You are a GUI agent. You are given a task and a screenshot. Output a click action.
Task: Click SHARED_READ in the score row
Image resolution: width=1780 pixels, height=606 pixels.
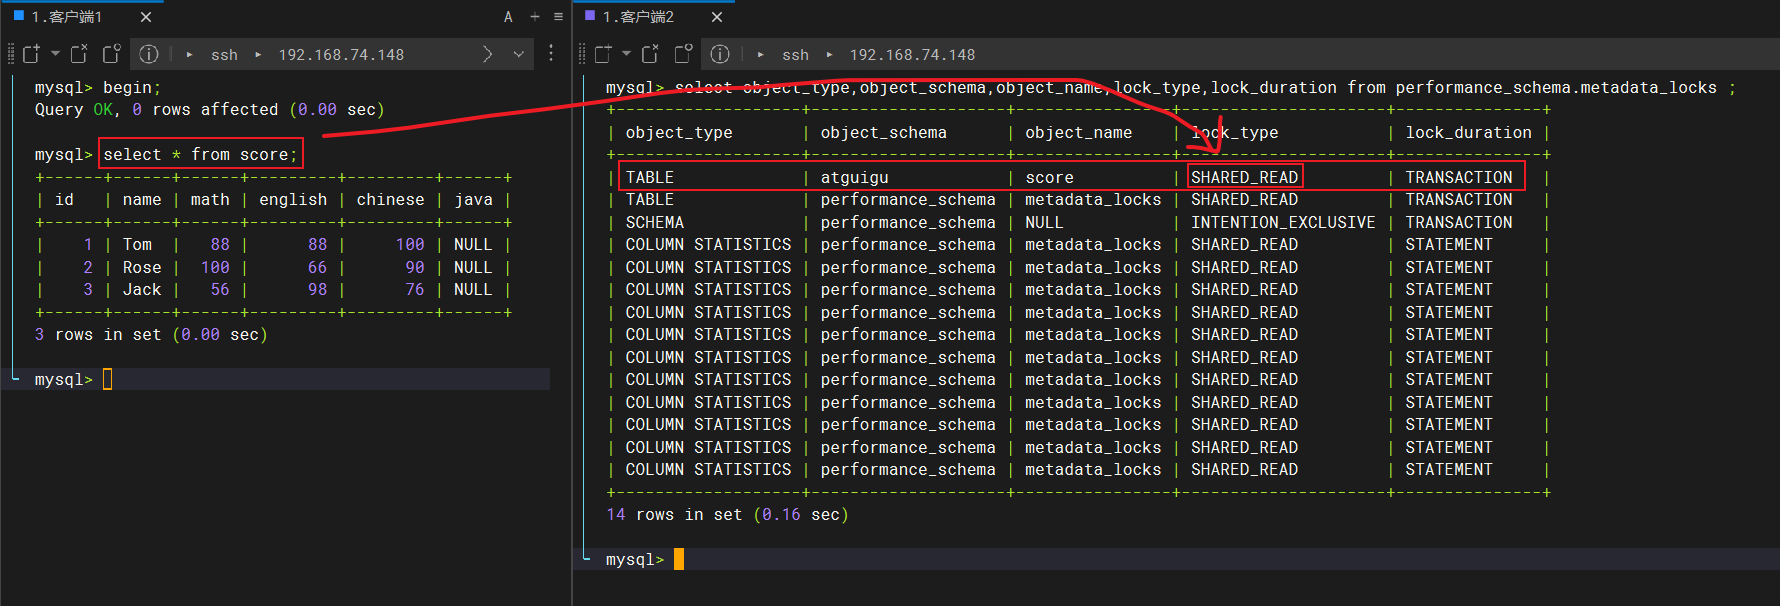(x=1244, y=177)
